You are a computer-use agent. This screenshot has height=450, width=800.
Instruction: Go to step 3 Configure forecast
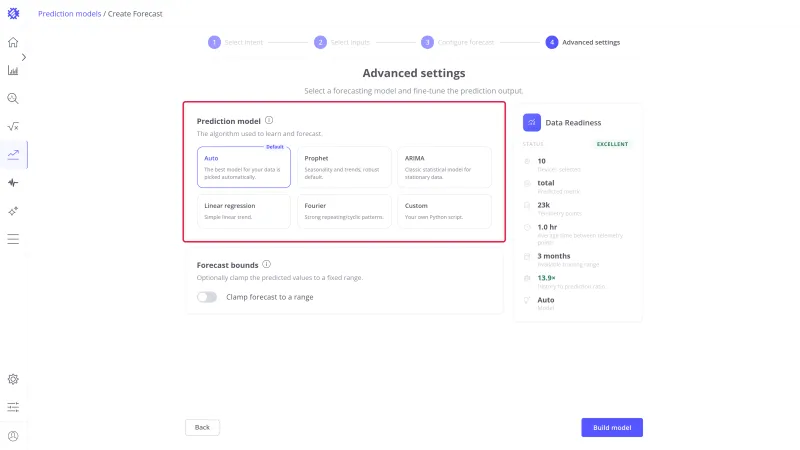point(458,42)
